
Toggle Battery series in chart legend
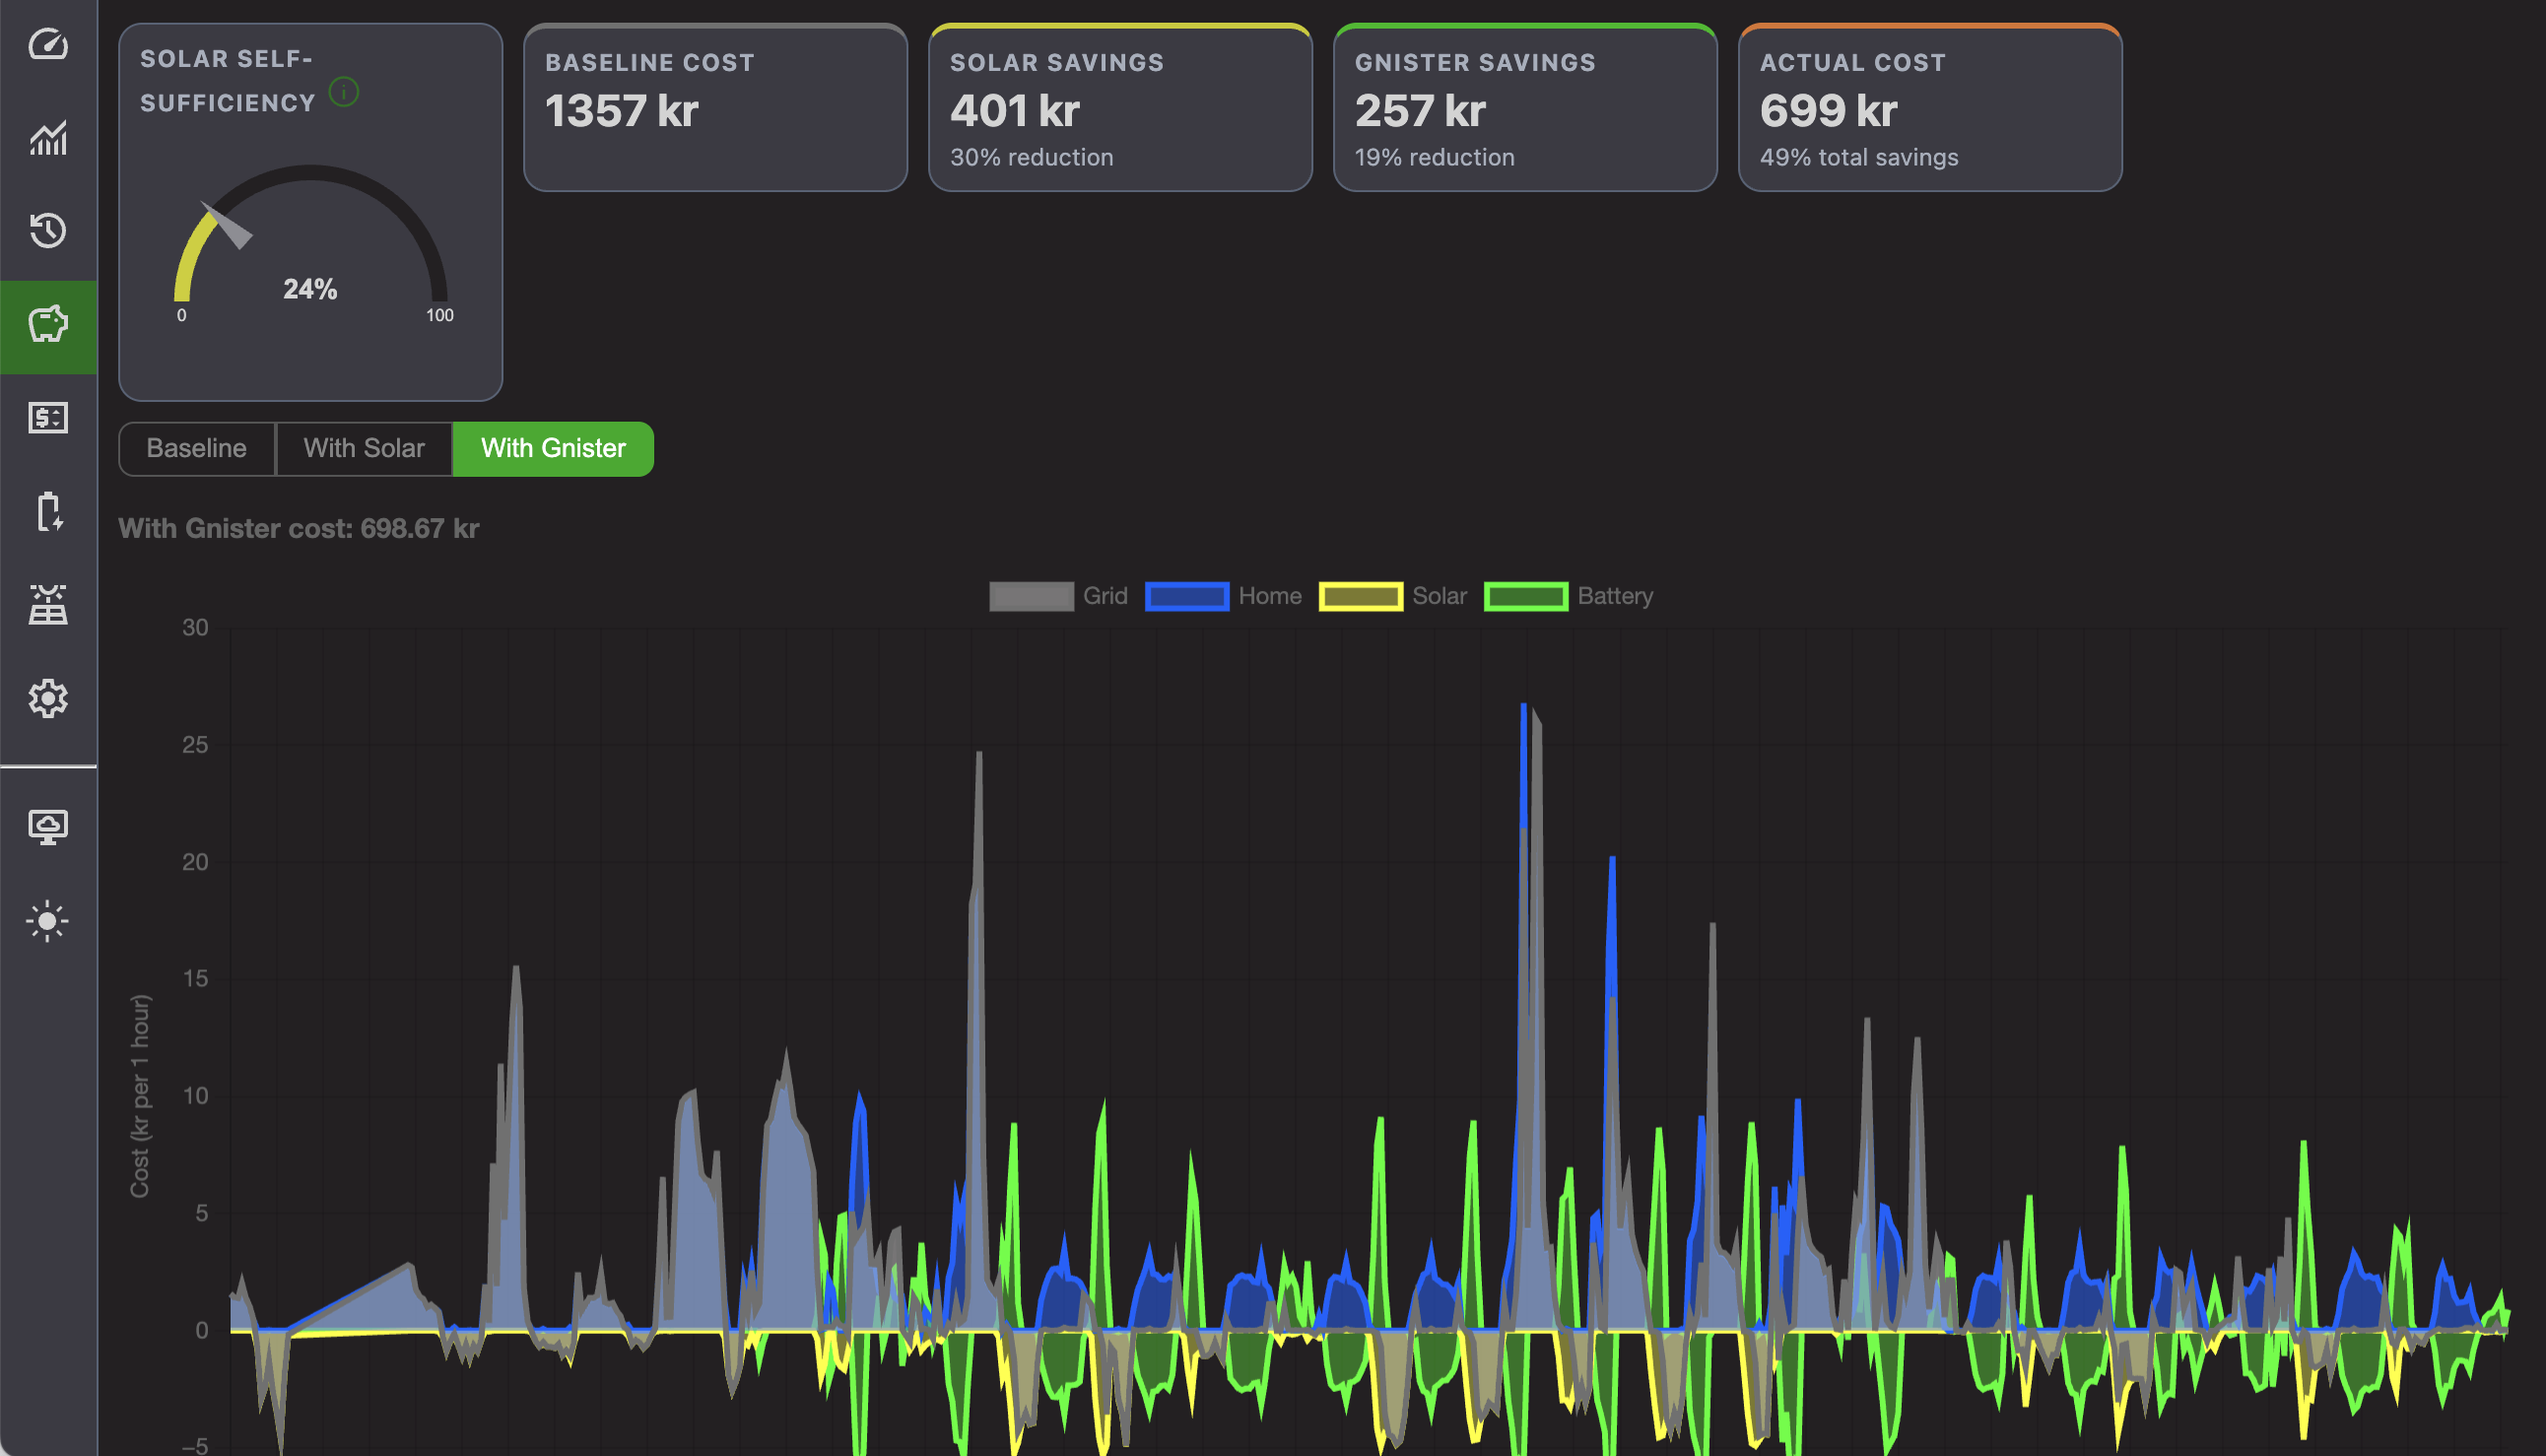point(1569,596)
